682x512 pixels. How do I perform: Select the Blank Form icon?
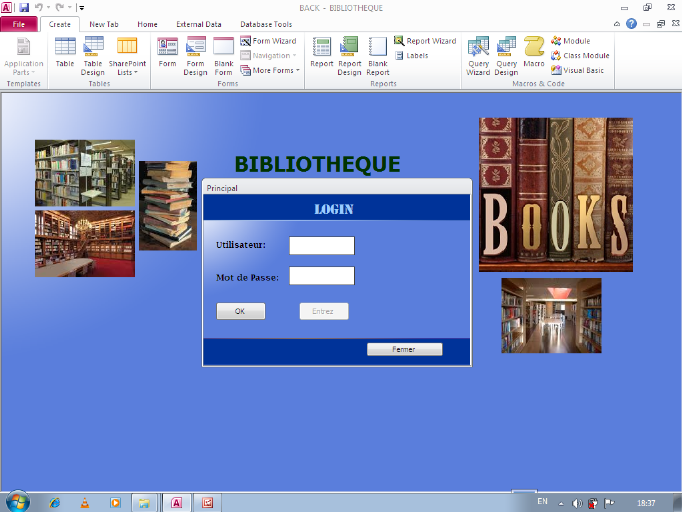(224, 53)
